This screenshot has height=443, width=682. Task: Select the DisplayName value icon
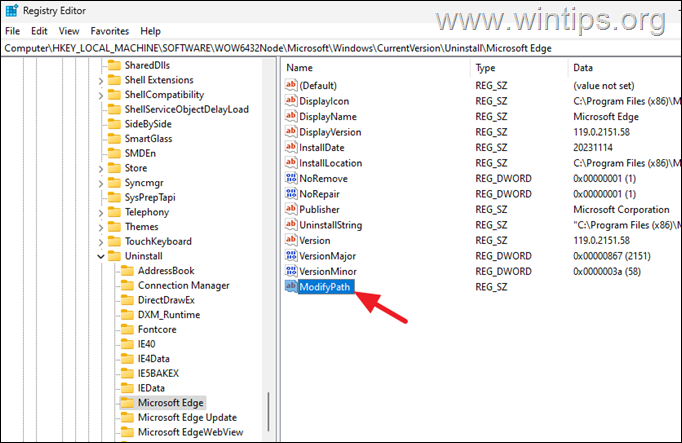coord(291,117)
